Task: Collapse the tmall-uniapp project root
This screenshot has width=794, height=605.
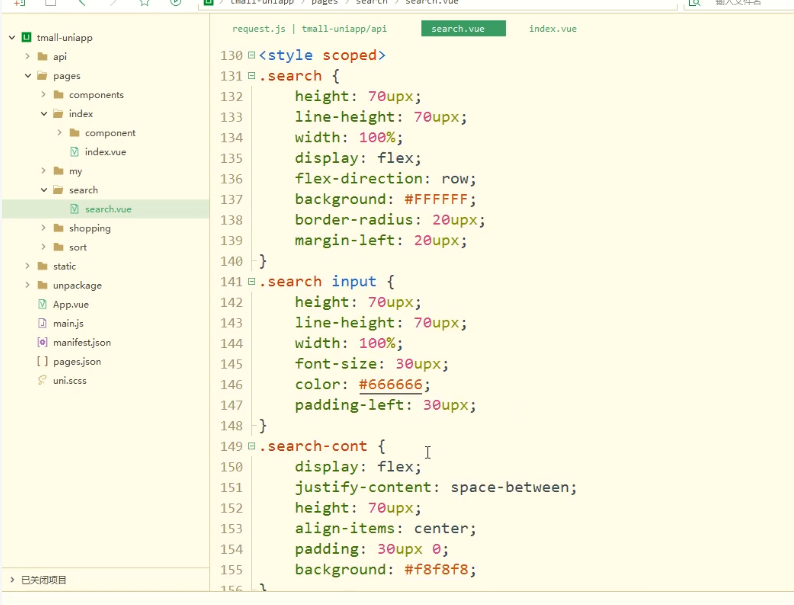Action: coord(12,37)
